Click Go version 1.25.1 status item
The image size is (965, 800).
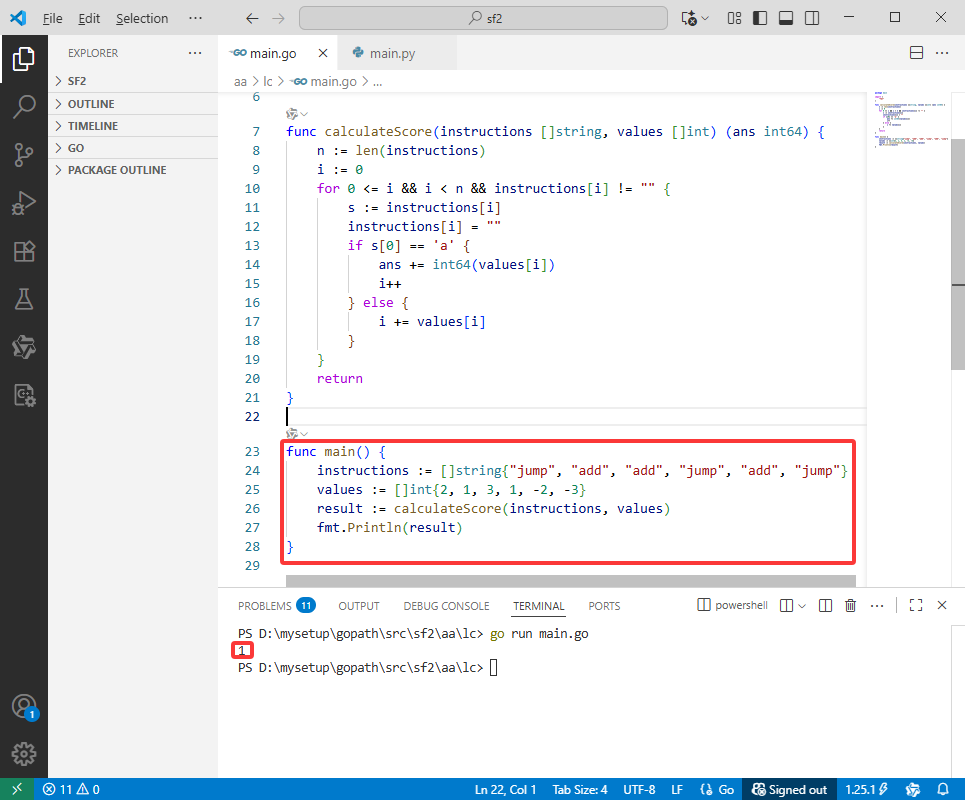pyautogui.click(x=867, y=789)
